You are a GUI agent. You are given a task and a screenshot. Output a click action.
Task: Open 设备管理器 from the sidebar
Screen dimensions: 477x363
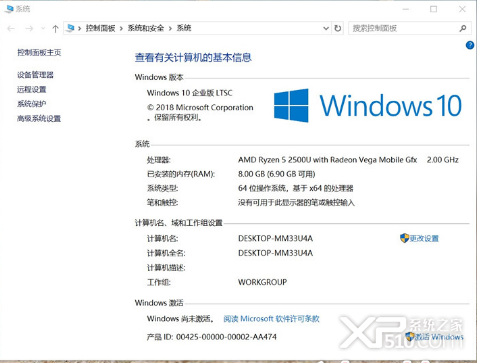35,75
